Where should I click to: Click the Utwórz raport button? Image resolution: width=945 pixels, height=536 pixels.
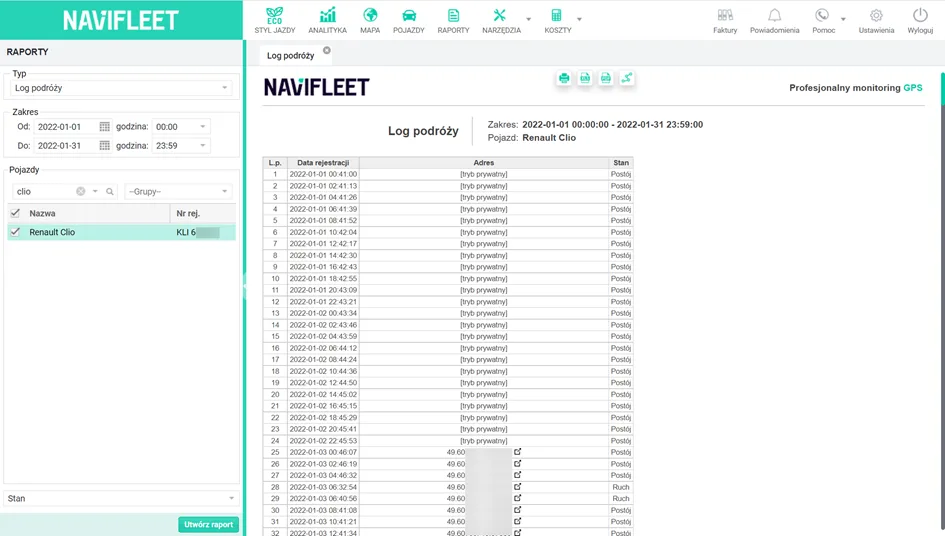click(x=209, y=525)
